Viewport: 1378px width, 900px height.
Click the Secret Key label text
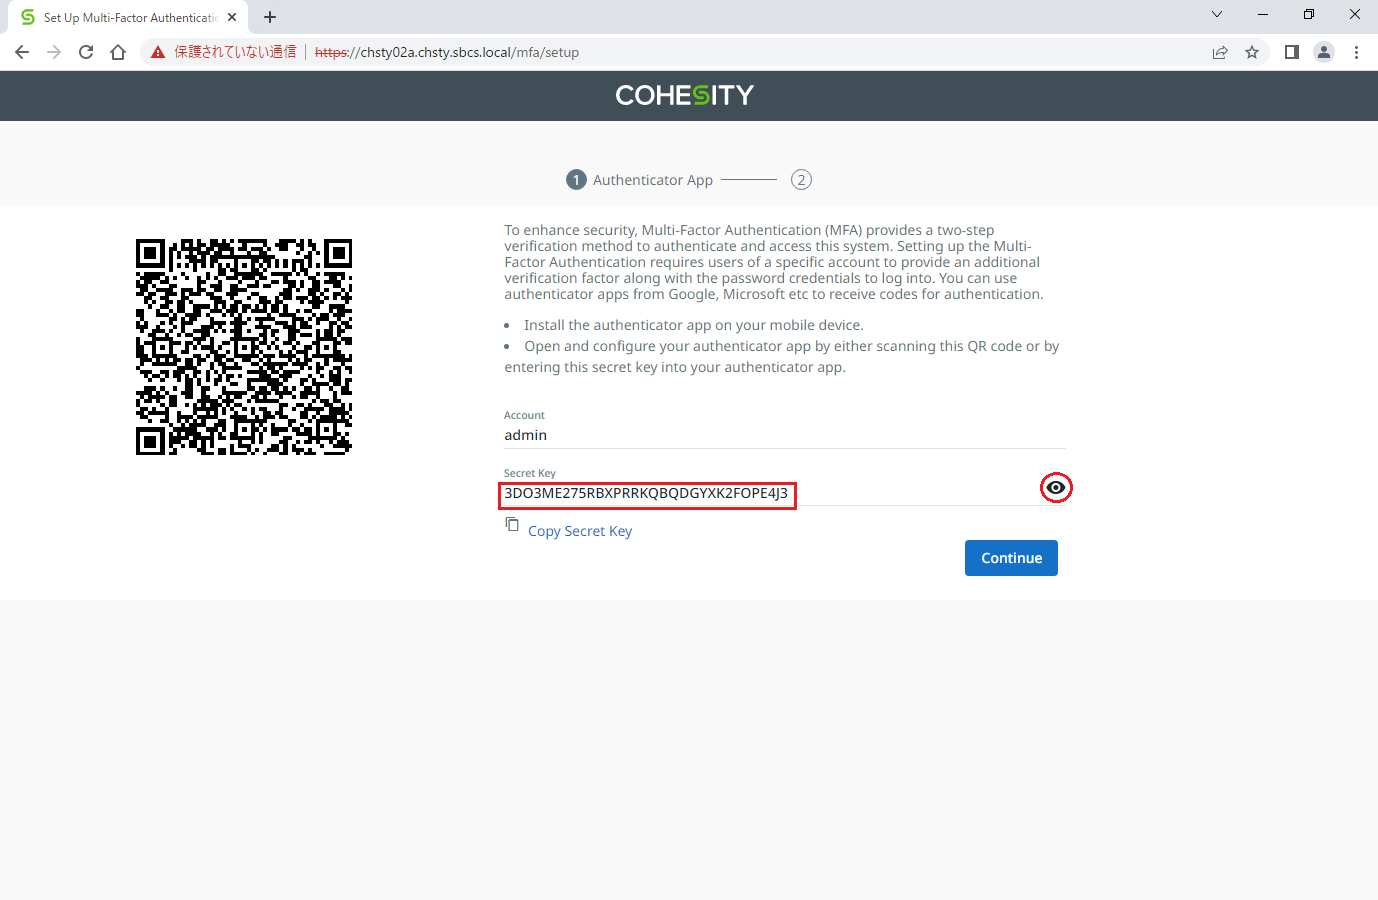tap(530, 473)
